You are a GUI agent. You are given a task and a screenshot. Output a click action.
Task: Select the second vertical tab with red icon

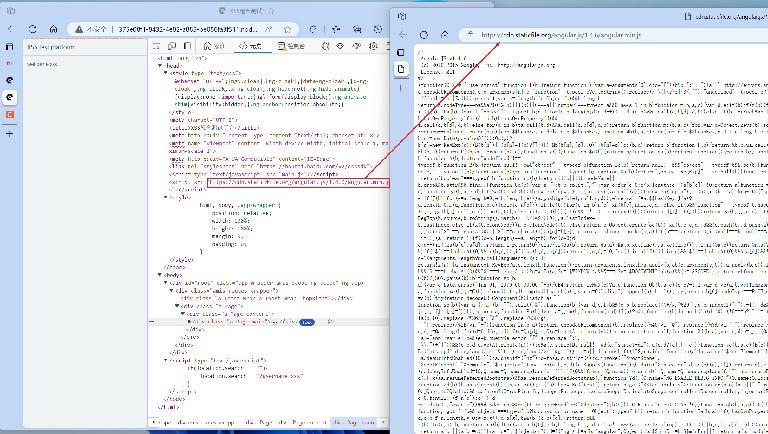(x=9, y=64)
